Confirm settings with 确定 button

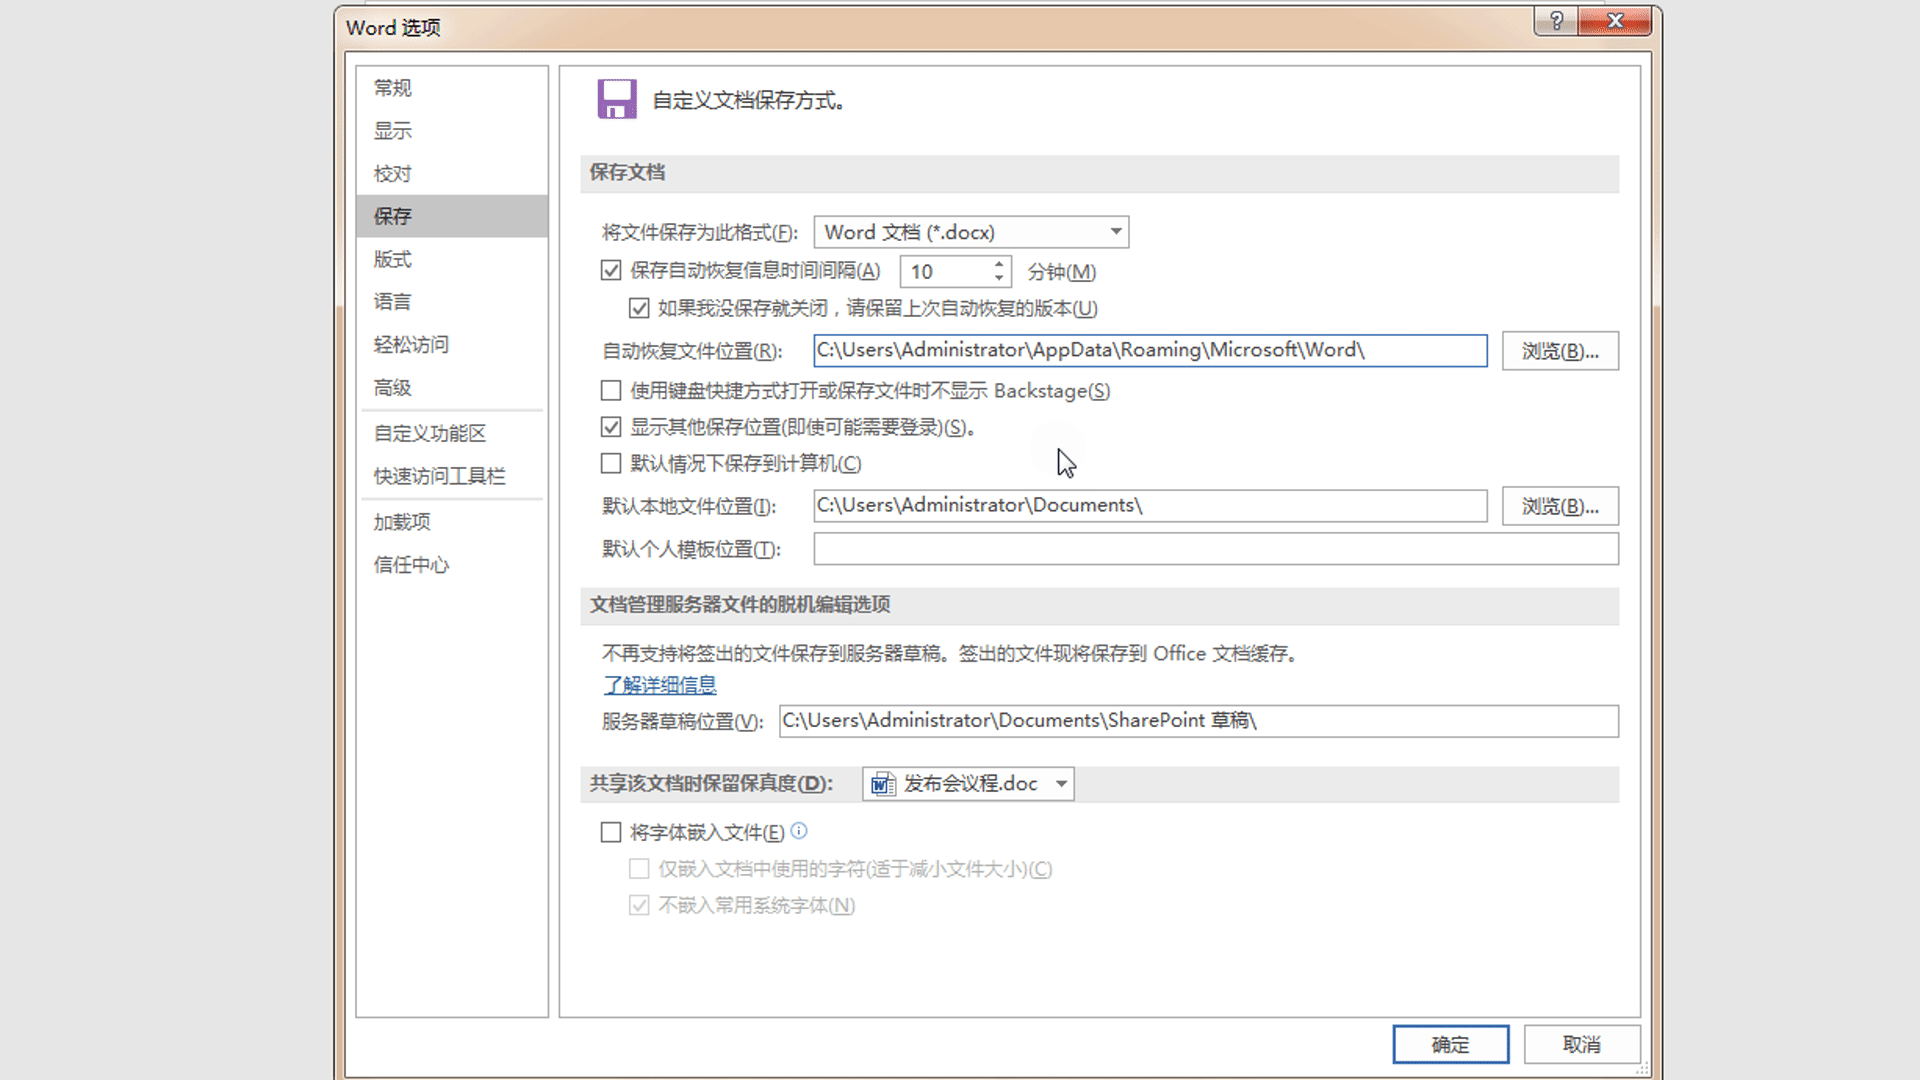point(1450,1044)
